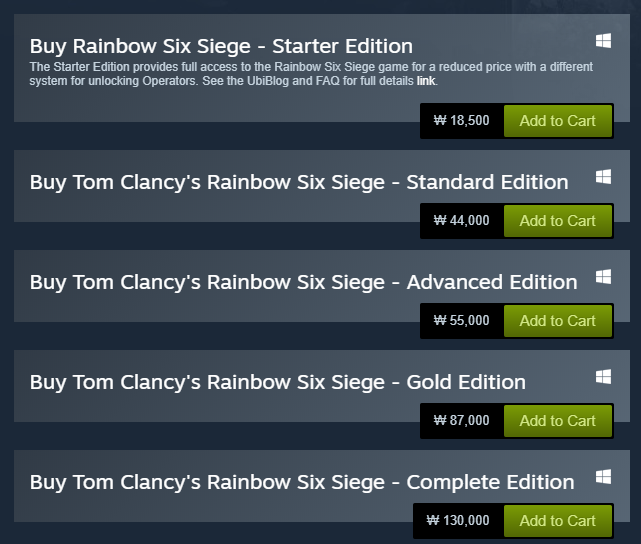Add Advanced Edition to cart
This screenshot has height=544, width=641.
(x=558, y=321)
